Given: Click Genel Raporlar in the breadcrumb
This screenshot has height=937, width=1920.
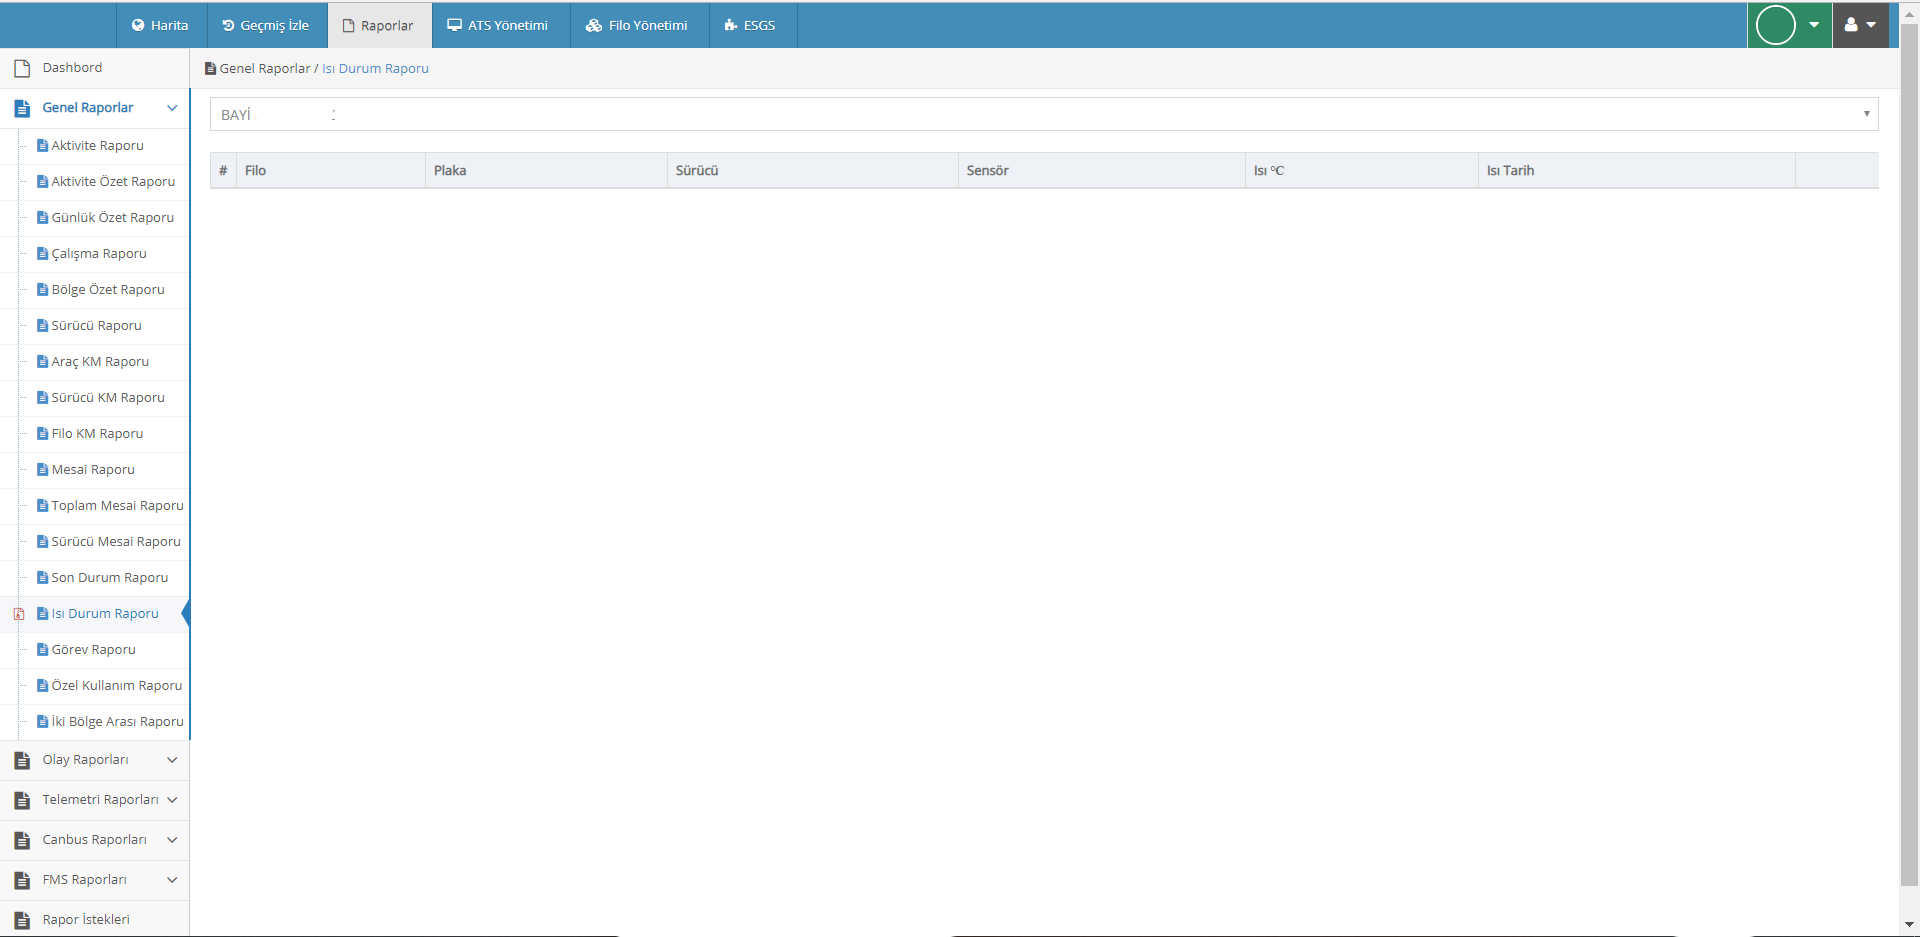Looking at the screenshot, I should tap(265, 69).
